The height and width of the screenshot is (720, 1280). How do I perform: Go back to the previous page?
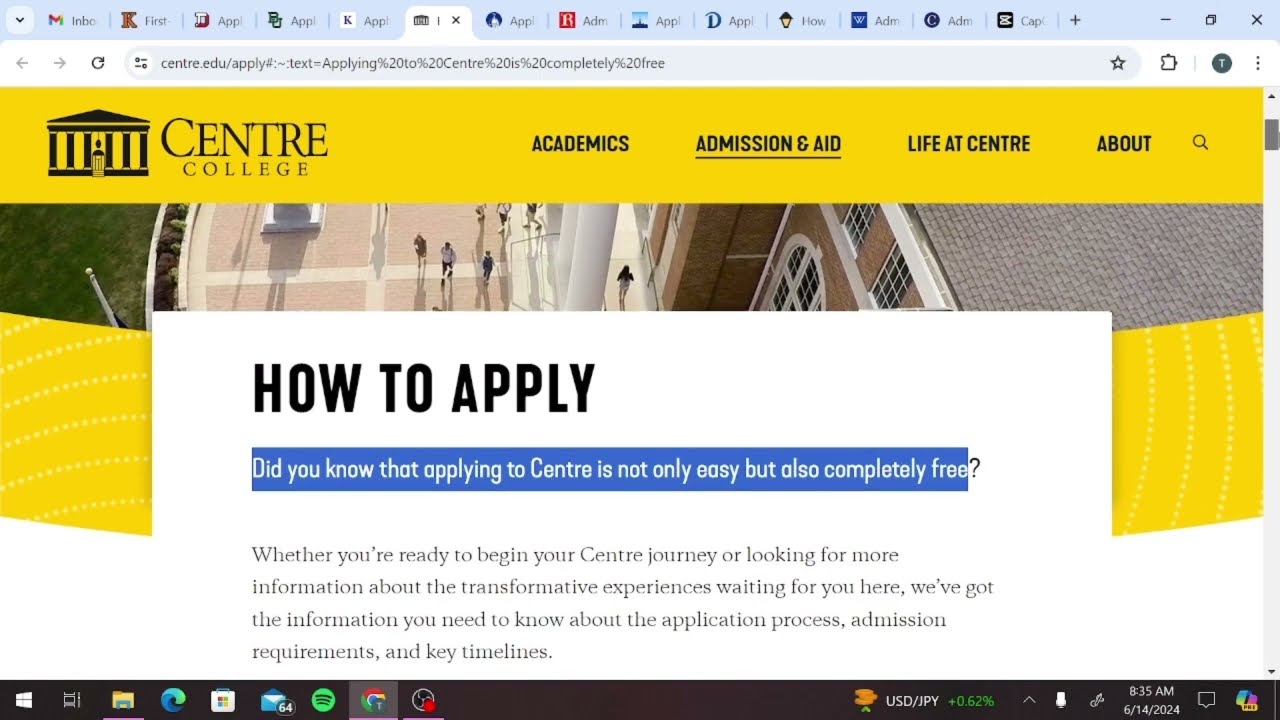click(22, 63)
